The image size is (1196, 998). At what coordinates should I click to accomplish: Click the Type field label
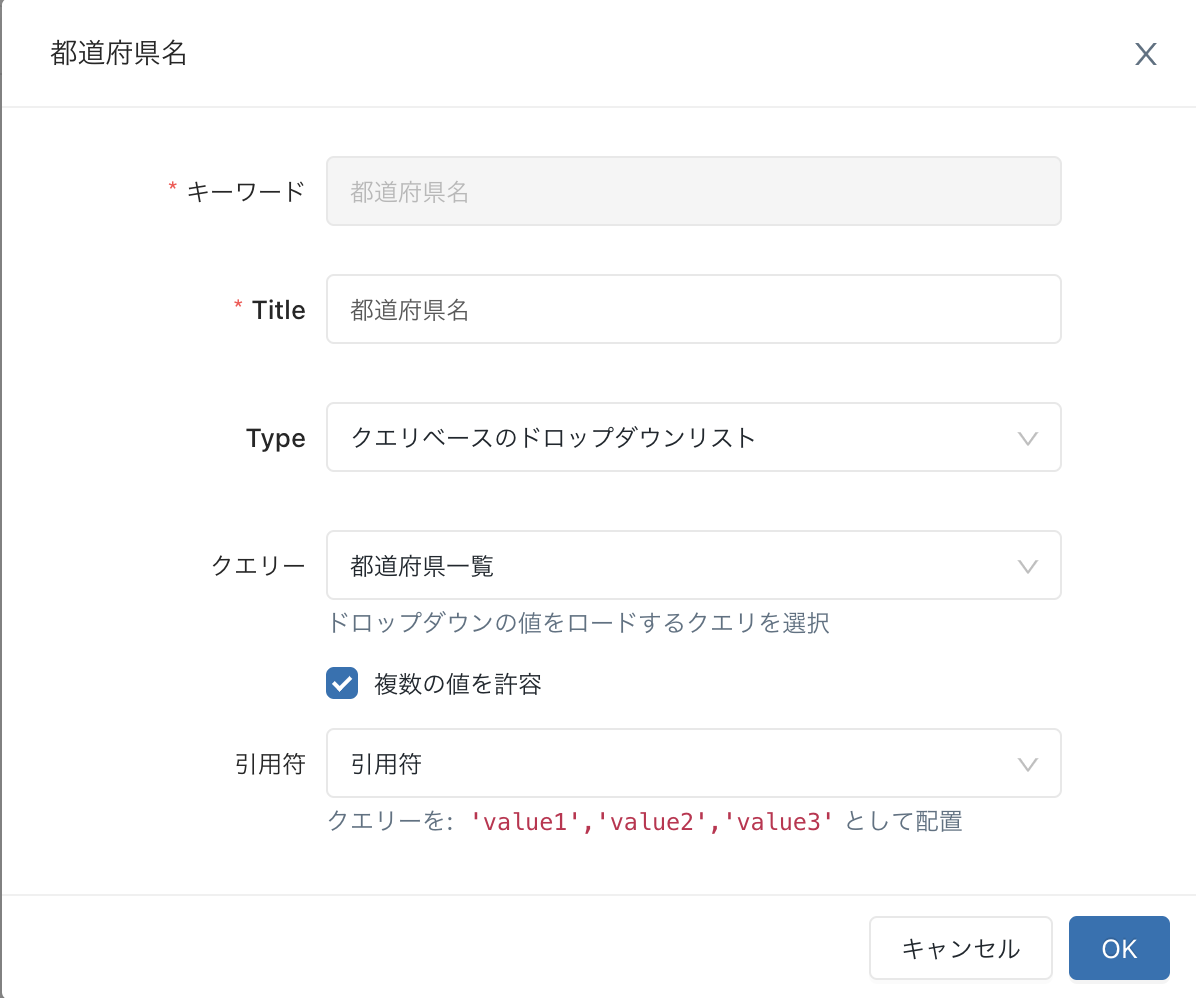(275, 438)
